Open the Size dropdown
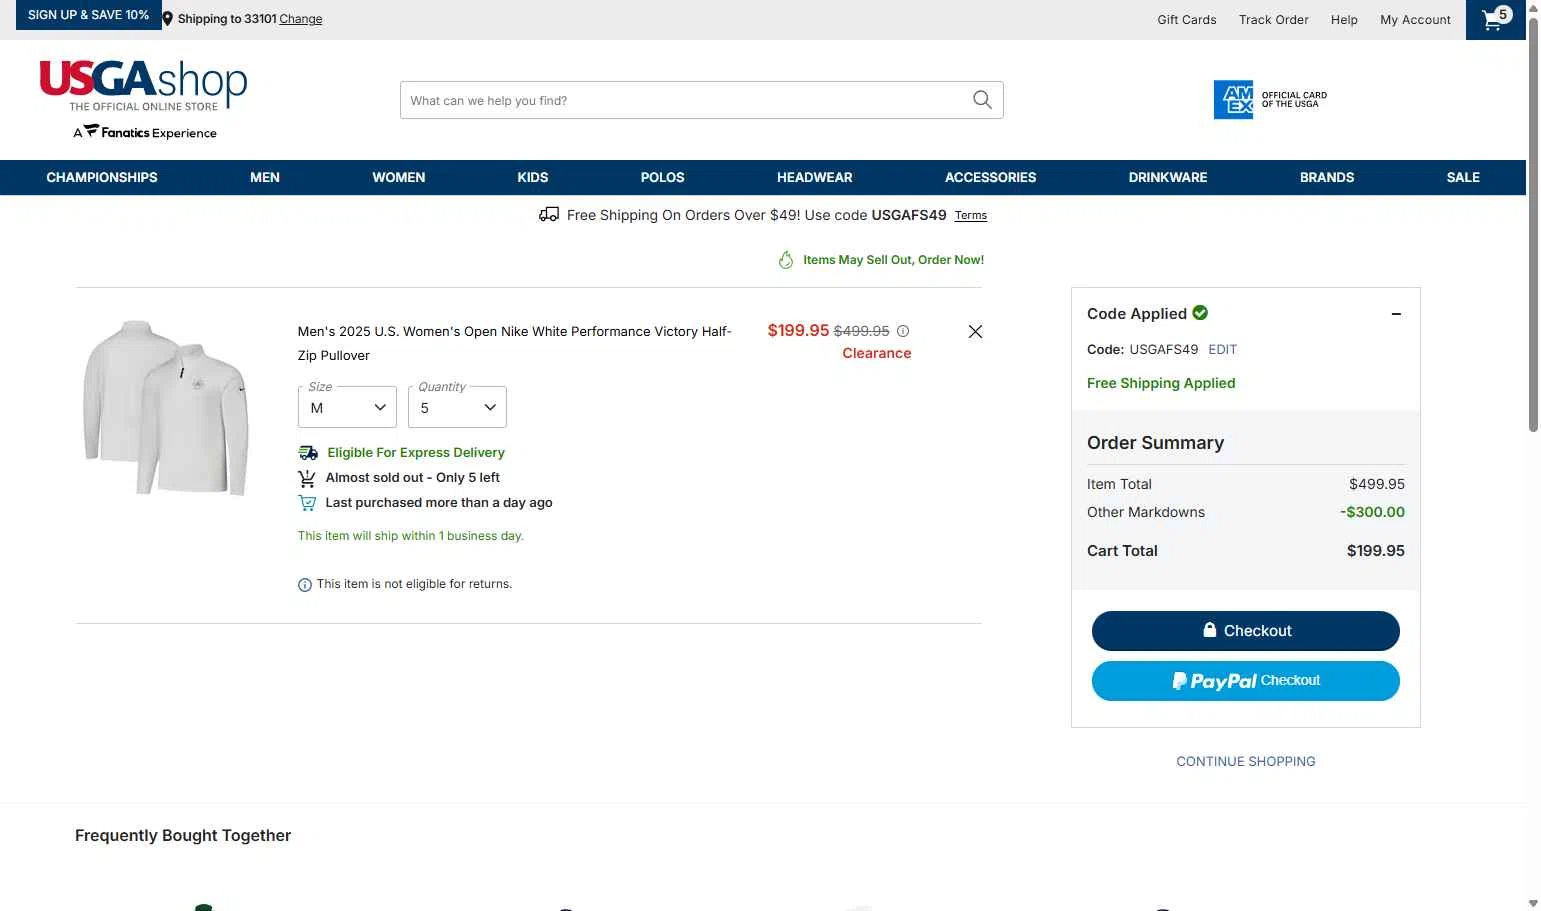This screenshot has height=911, width=1541. coord(347,407)
